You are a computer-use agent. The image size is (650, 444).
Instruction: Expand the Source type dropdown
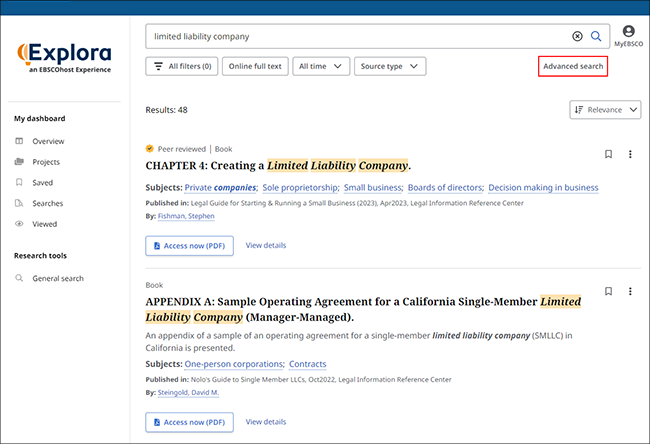tap(390, 66)
